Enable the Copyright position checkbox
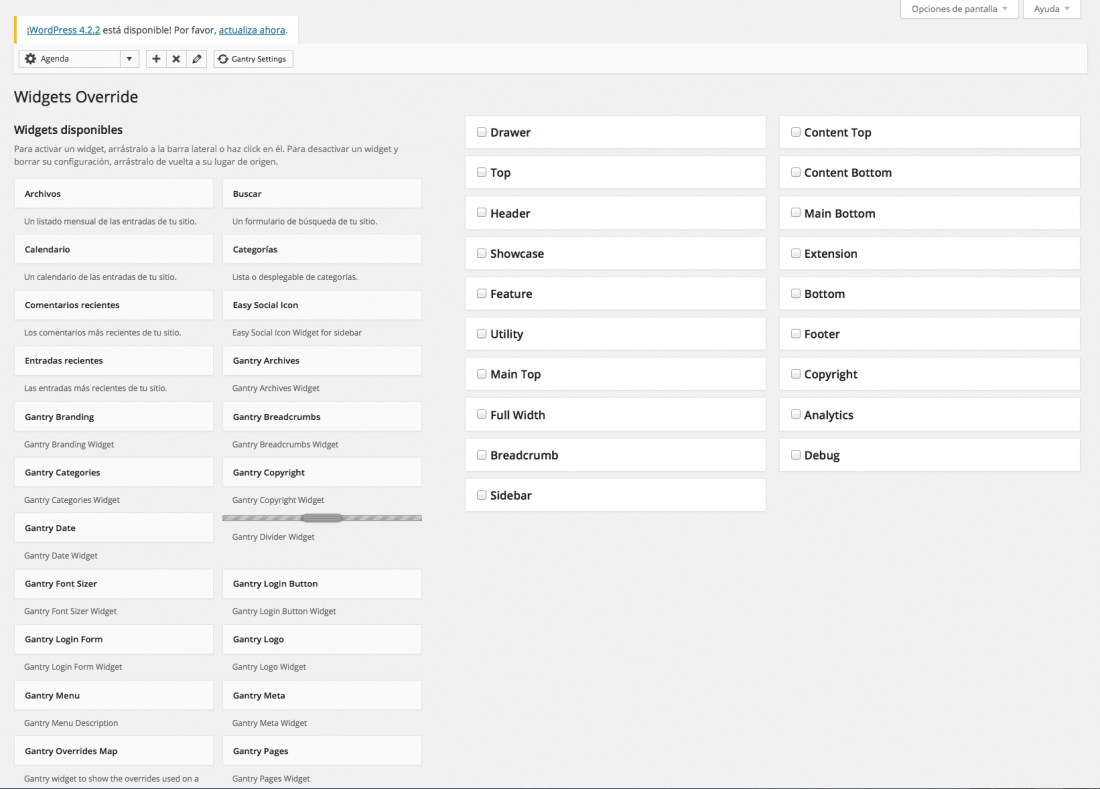The width and height of the screenshot is (1100, 789). [x=796, y=374]
